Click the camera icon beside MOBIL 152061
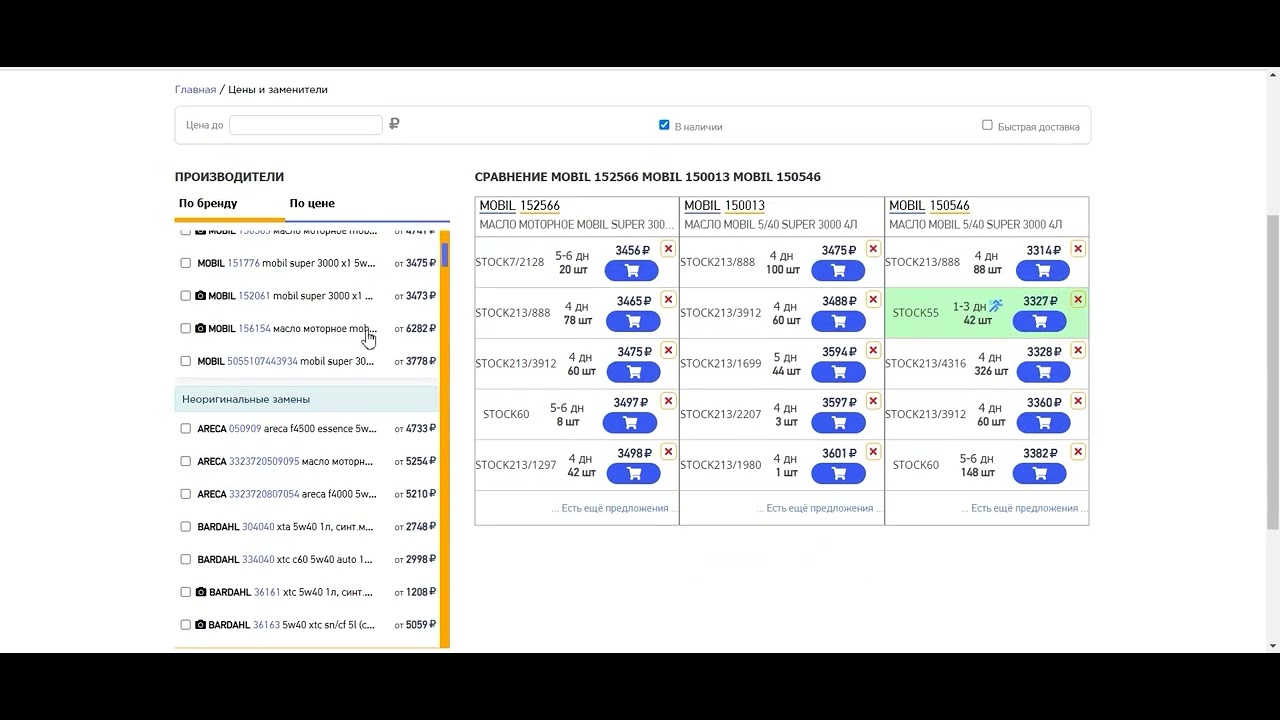The image size is (1280, 720). pyautogui.click(x=200, y=296)
